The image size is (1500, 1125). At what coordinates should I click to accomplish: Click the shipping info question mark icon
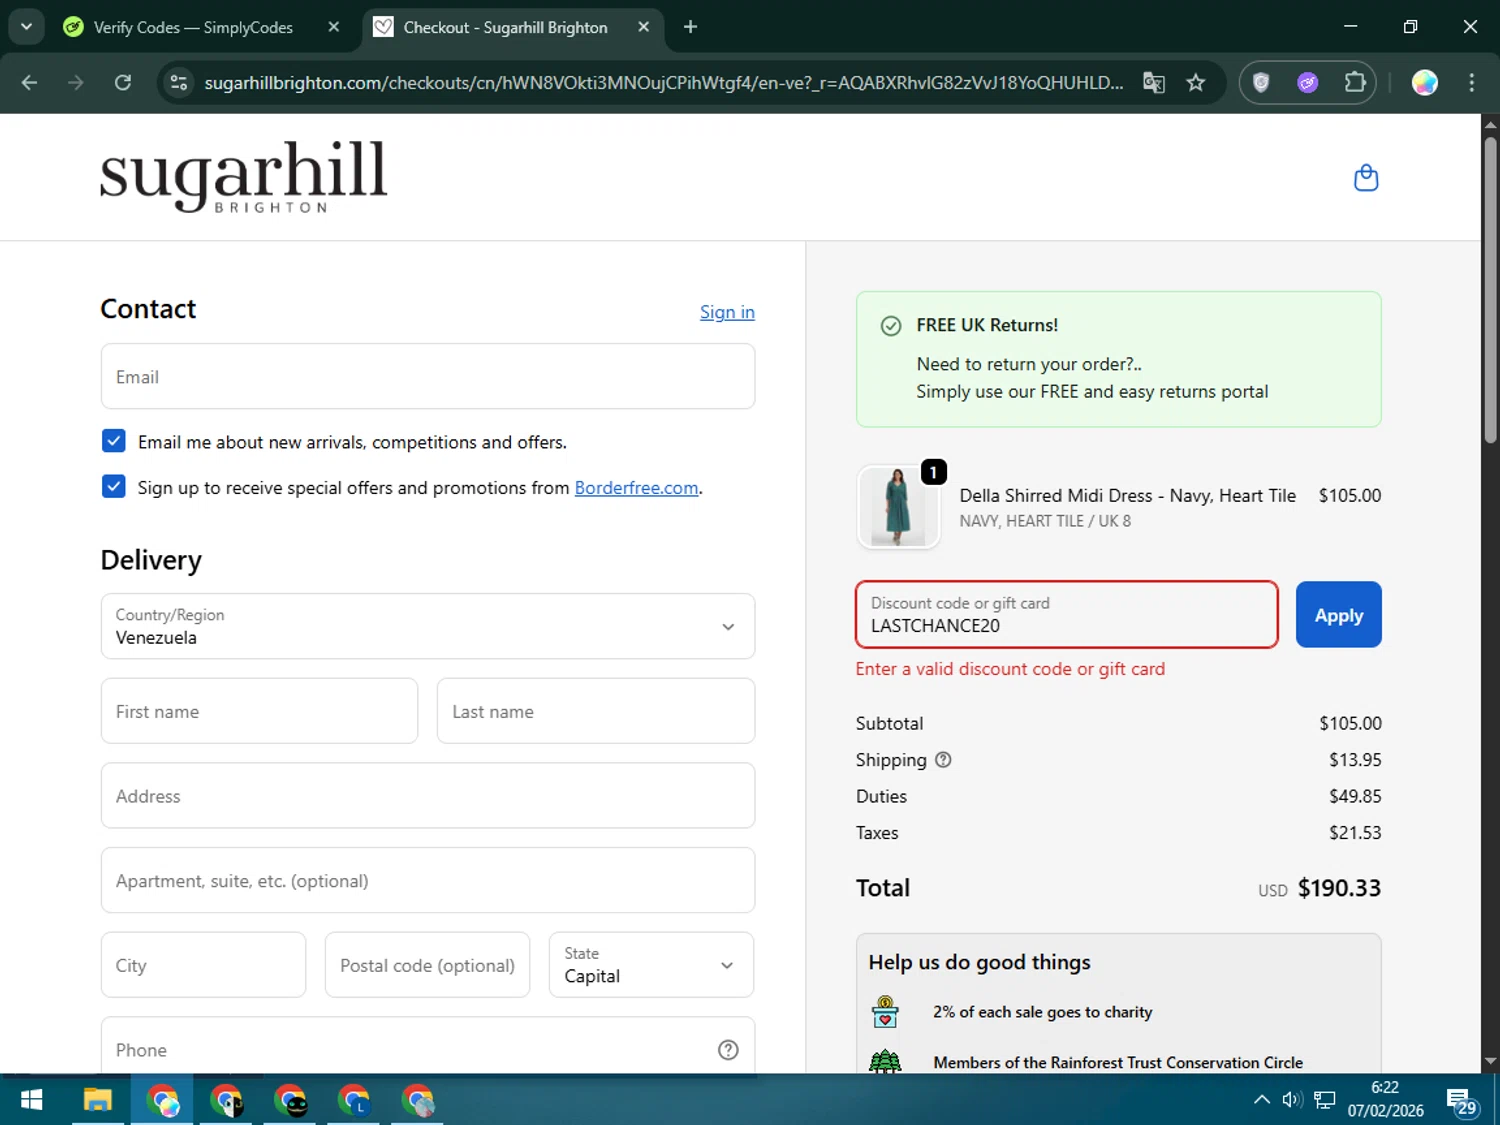943,760
